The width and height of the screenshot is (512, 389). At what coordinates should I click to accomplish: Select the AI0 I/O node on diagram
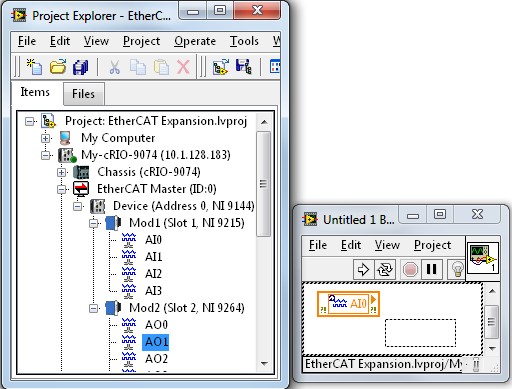(348, 304)
